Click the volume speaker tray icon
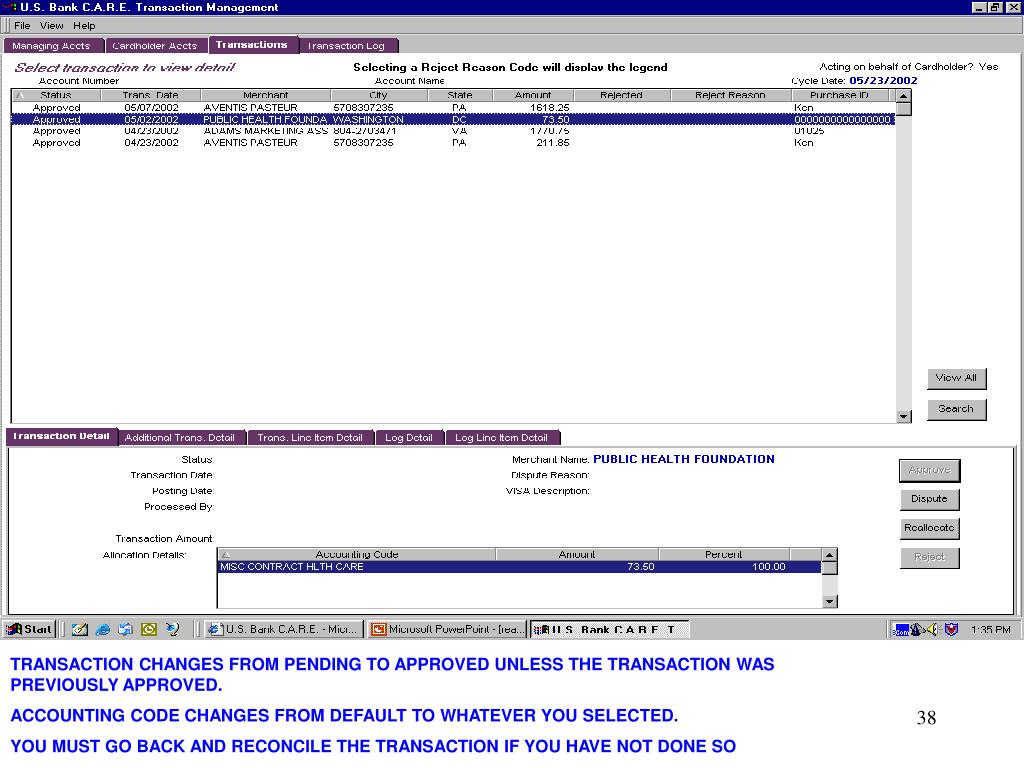The image size is (1024, 768). point(933,630)
